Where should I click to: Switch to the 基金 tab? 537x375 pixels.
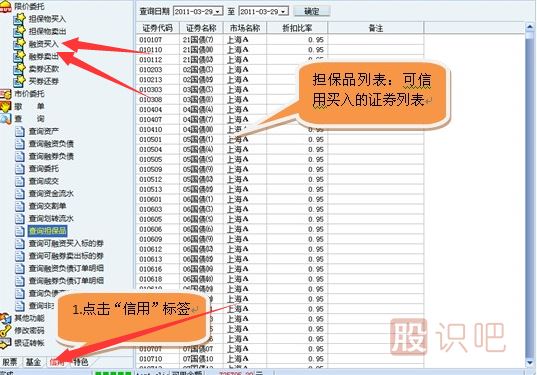coord(34,362)
